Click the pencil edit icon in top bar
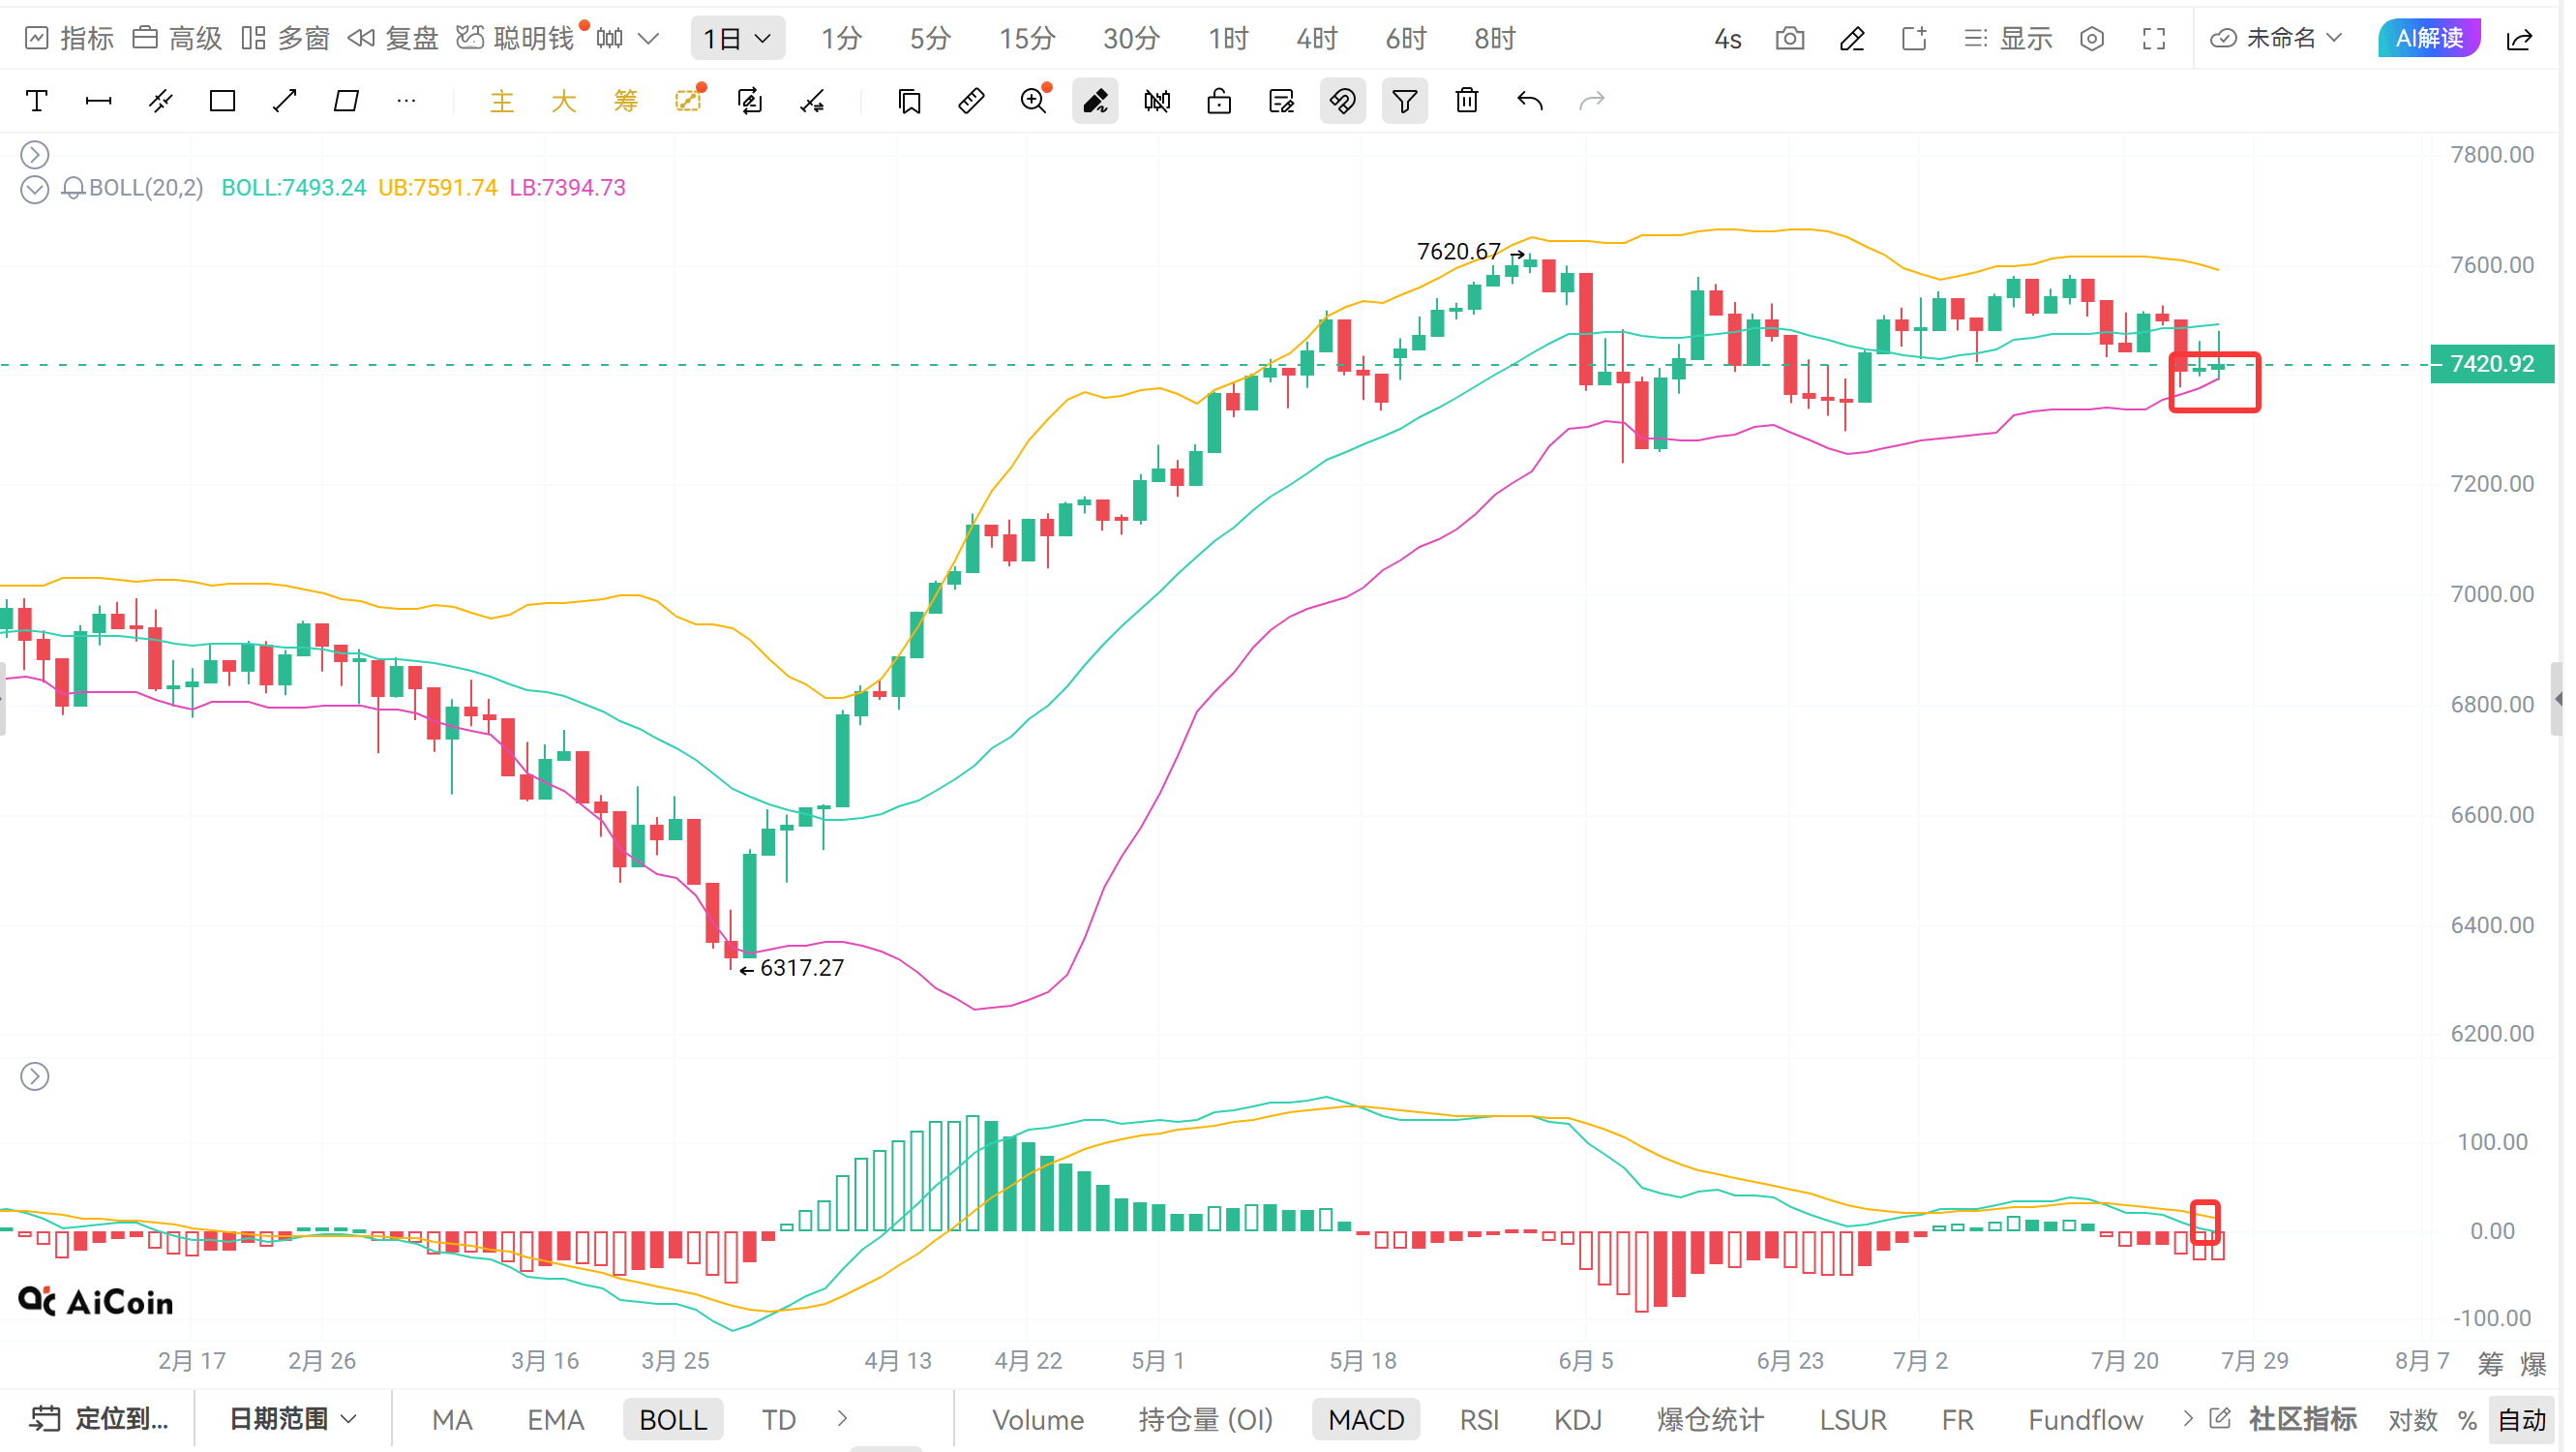This screenshot has height=1452, width=2576. click(1852, 39)
